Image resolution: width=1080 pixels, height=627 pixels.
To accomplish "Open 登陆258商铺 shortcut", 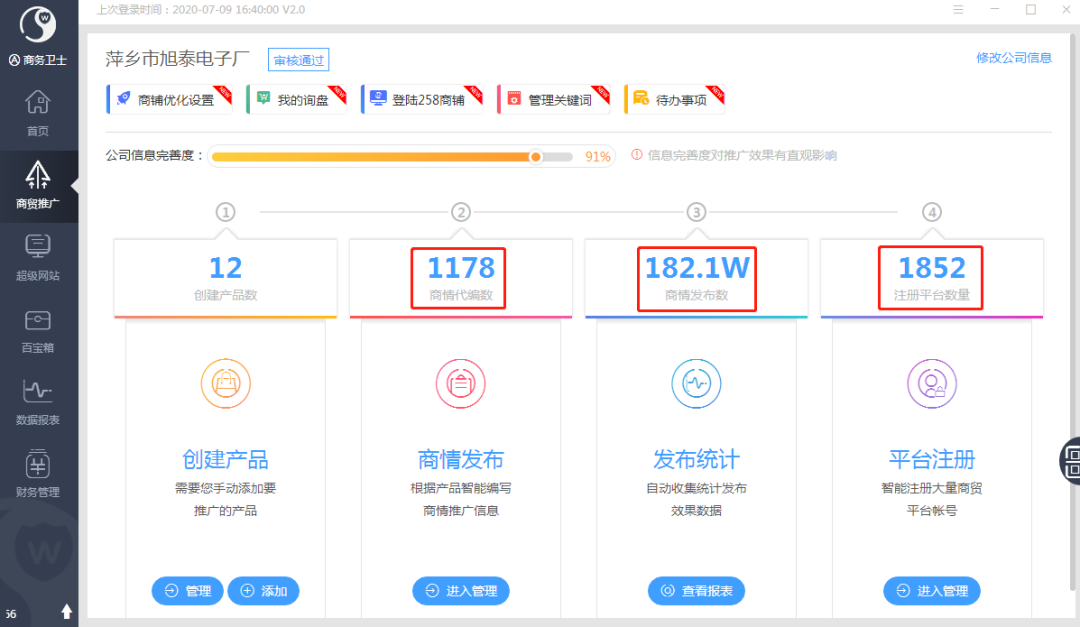I will tap(422, 99).
